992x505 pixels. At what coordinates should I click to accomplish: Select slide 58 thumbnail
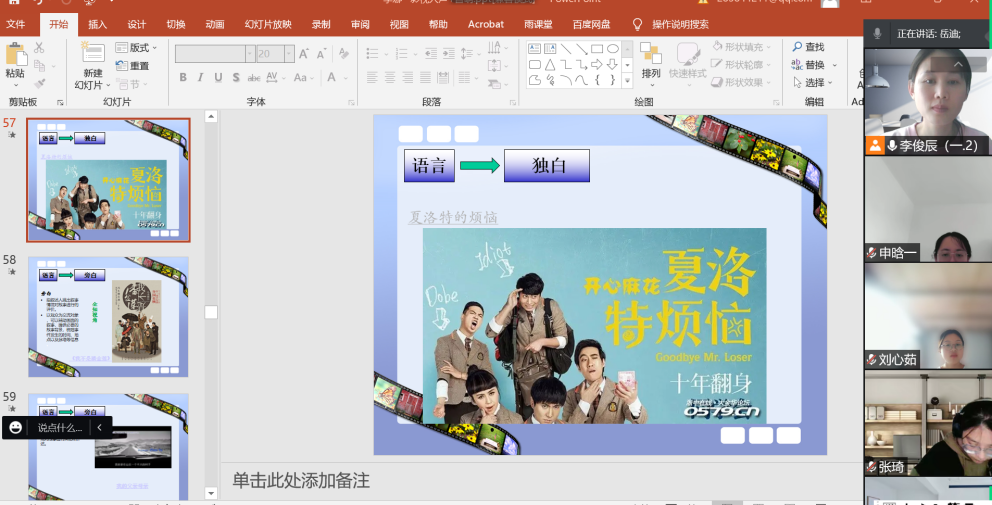(x=108, y=317)
